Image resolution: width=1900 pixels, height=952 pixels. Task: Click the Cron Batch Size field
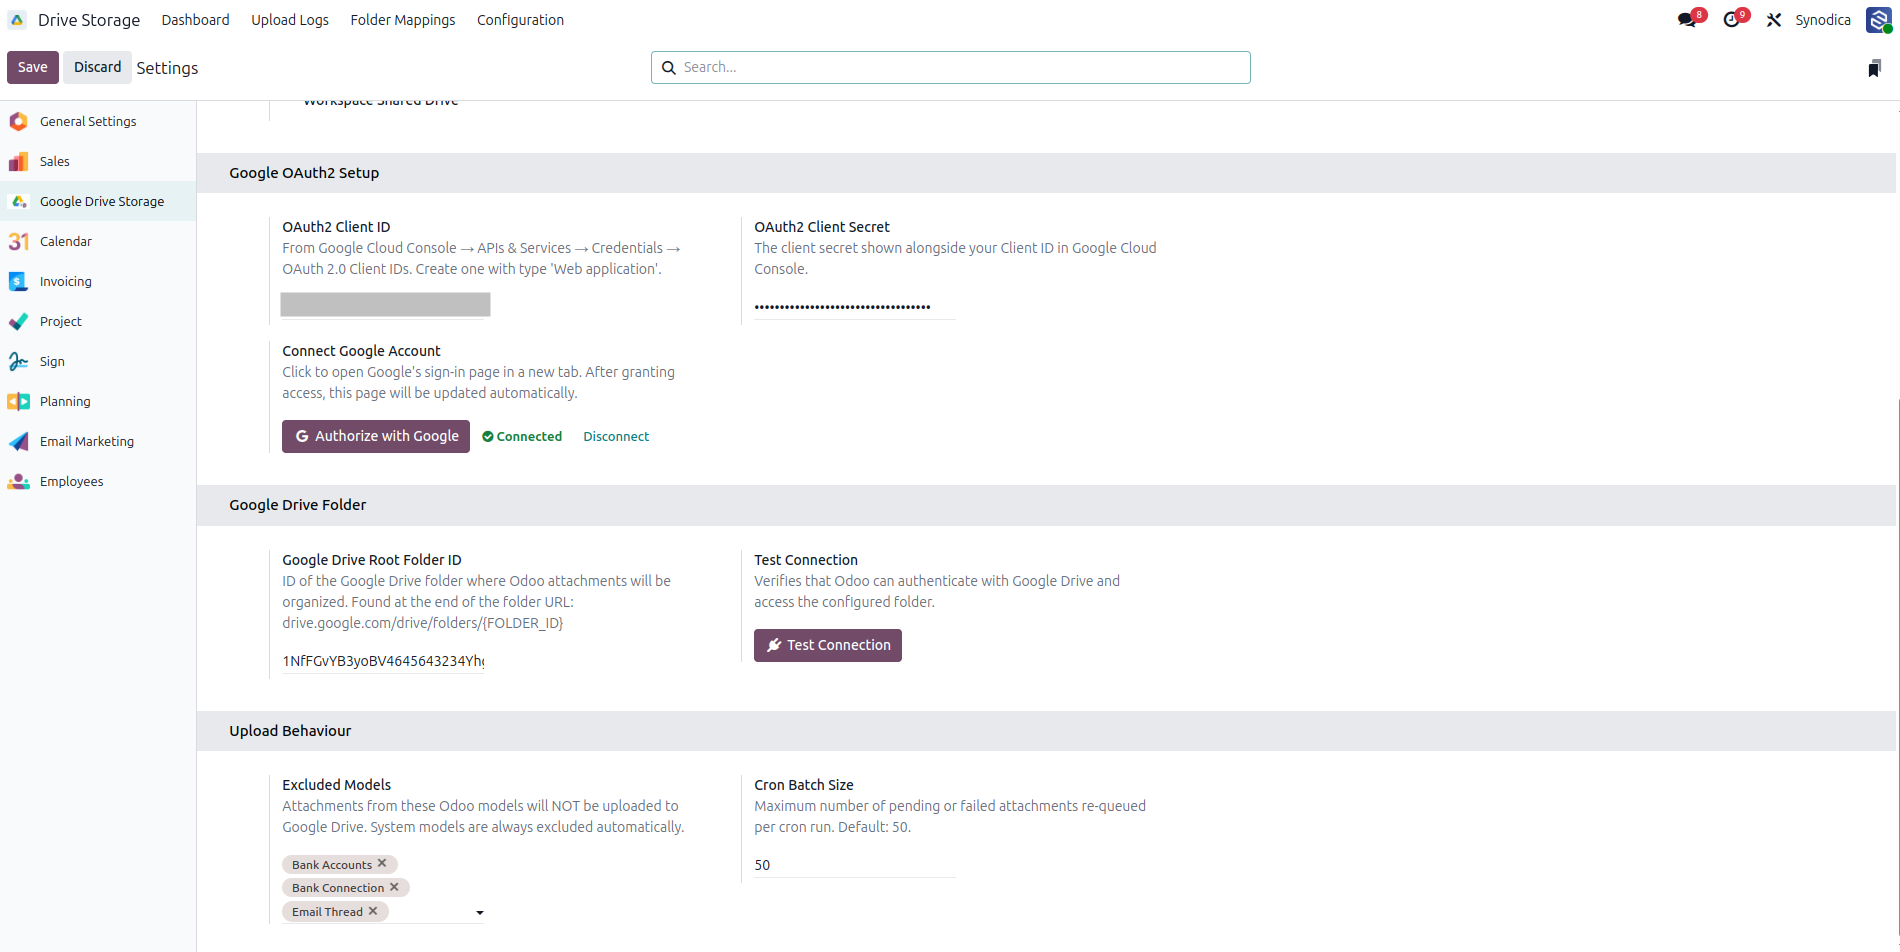pos(854,865)
